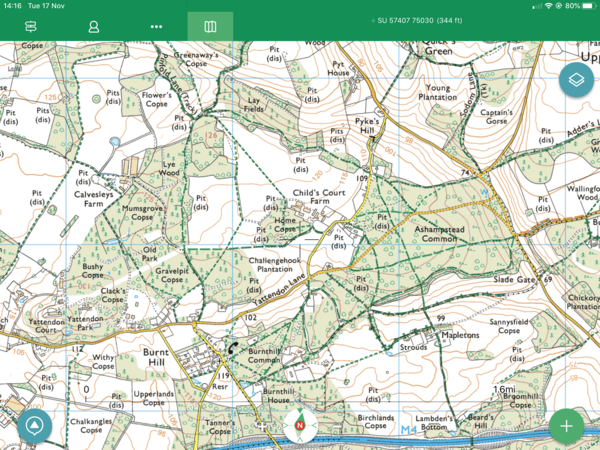Tap the Ashampstead Common label
Image resolution: width=600 pixels, height=450 pixels.
click(439, 234)
